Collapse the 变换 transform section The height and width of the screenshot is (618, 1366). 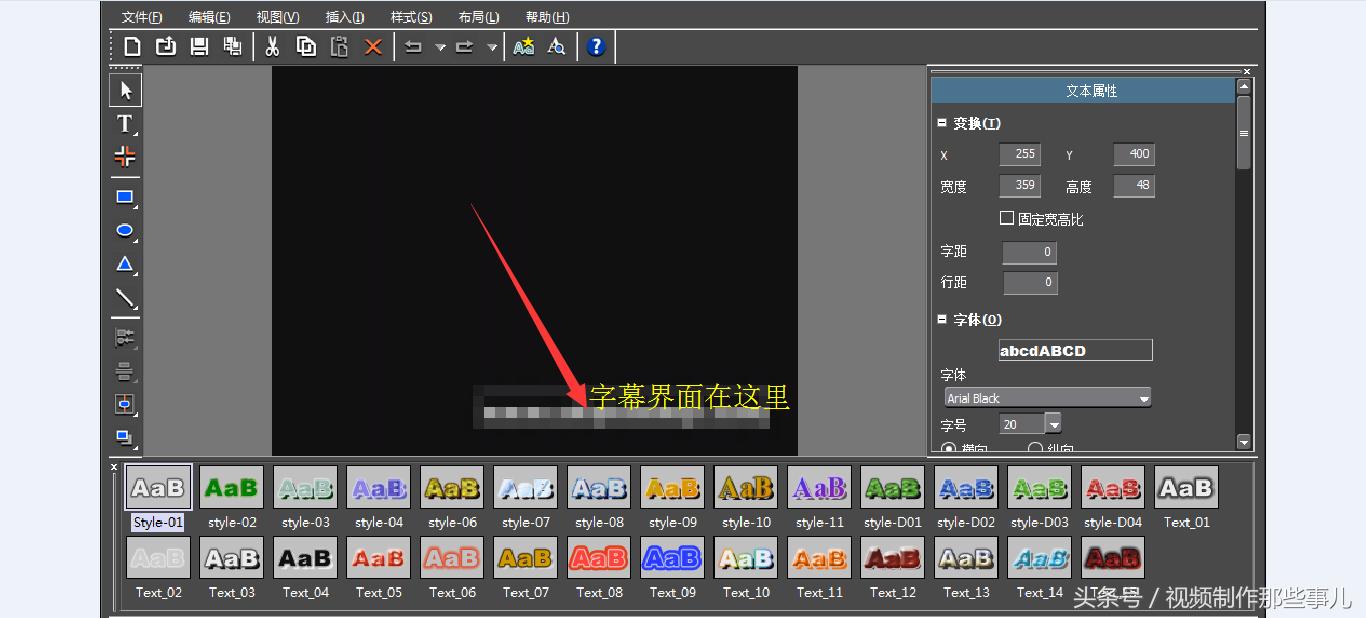coord(941,123)
